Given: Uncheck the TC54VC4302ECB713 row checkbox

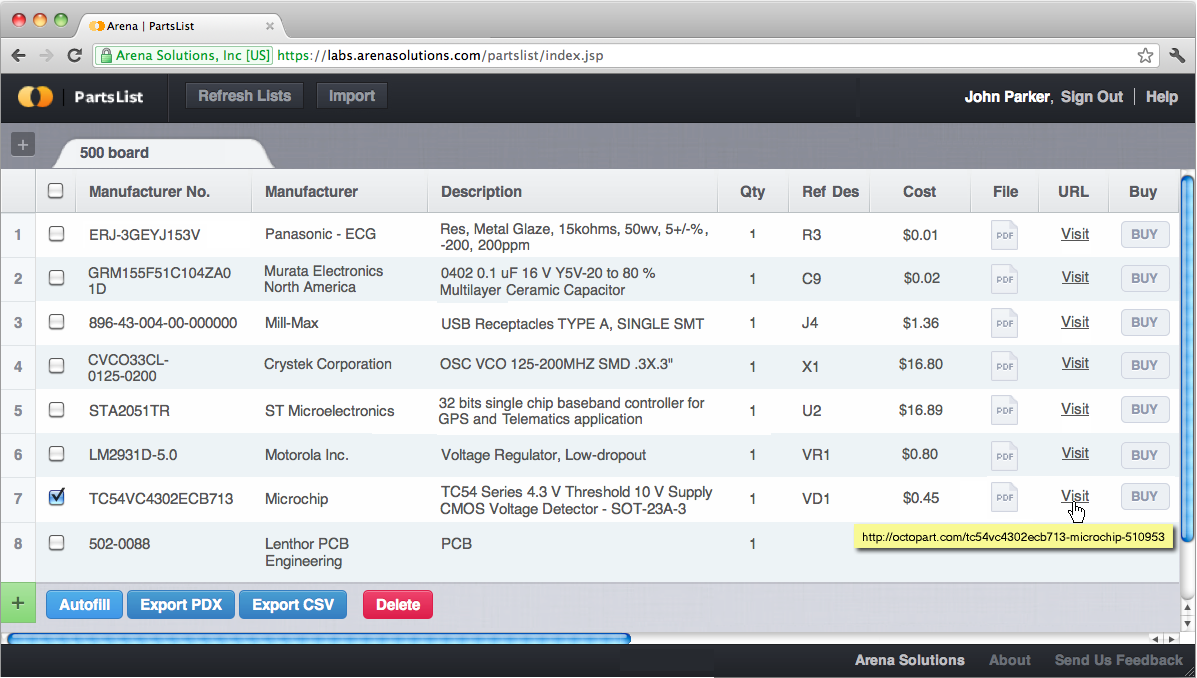Looking at the screenshot, I should tap(56, 497).
